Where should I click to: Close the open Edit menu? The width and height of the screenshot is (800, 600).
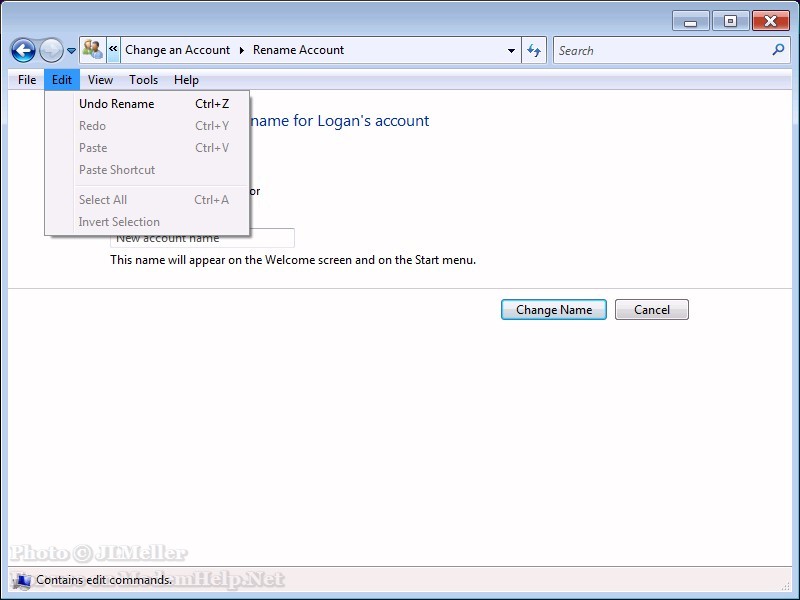(62, 80)
